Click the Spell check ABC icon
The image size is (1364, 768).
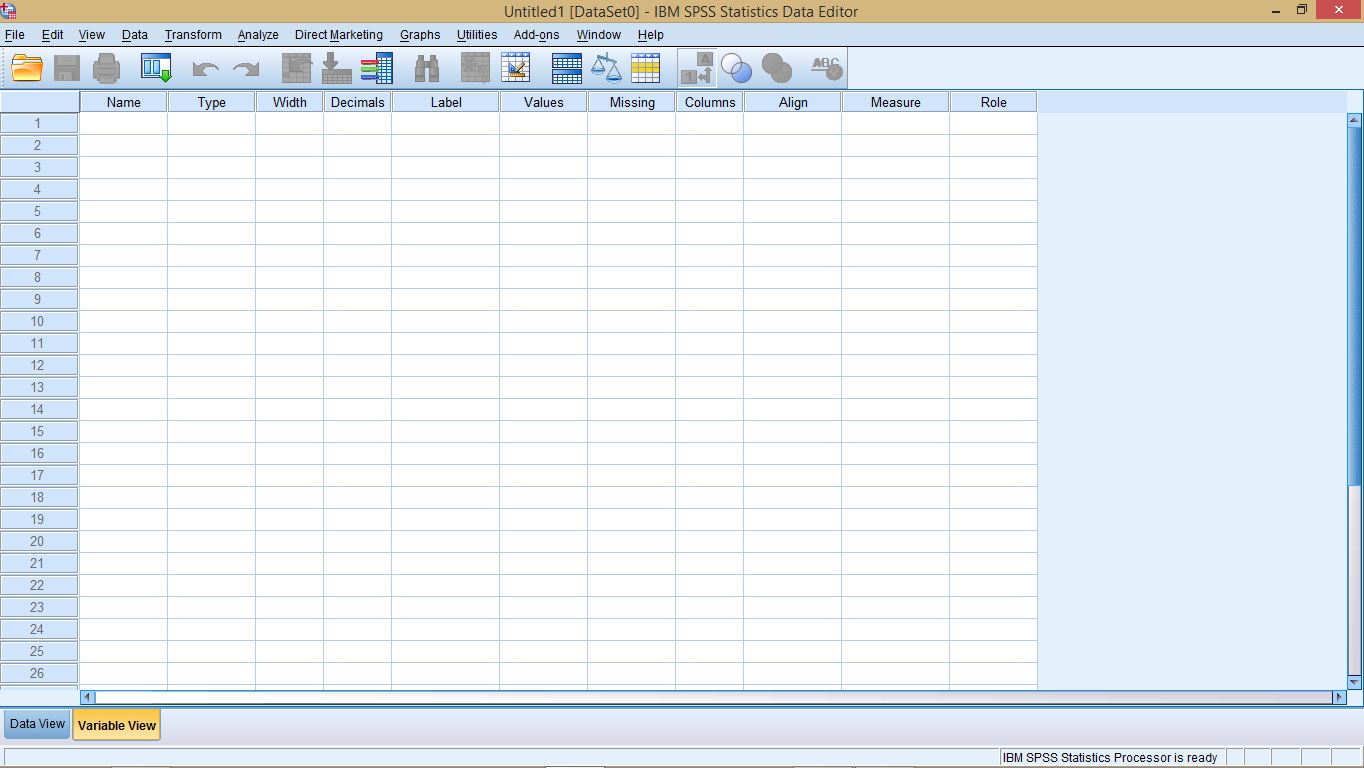(x=827, y=68)
